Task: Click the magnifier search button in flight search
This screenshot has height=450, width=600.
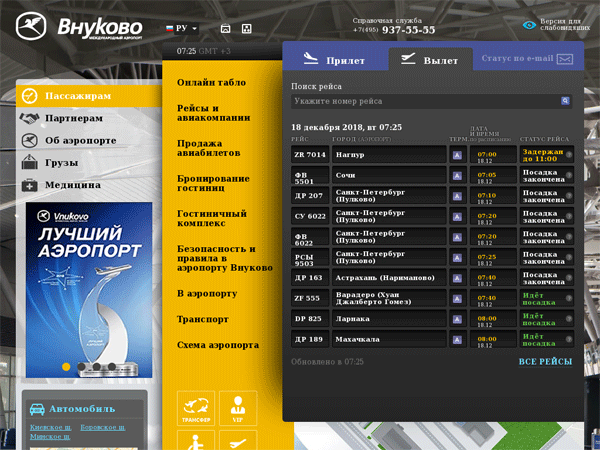Action: tap(565, 101)
